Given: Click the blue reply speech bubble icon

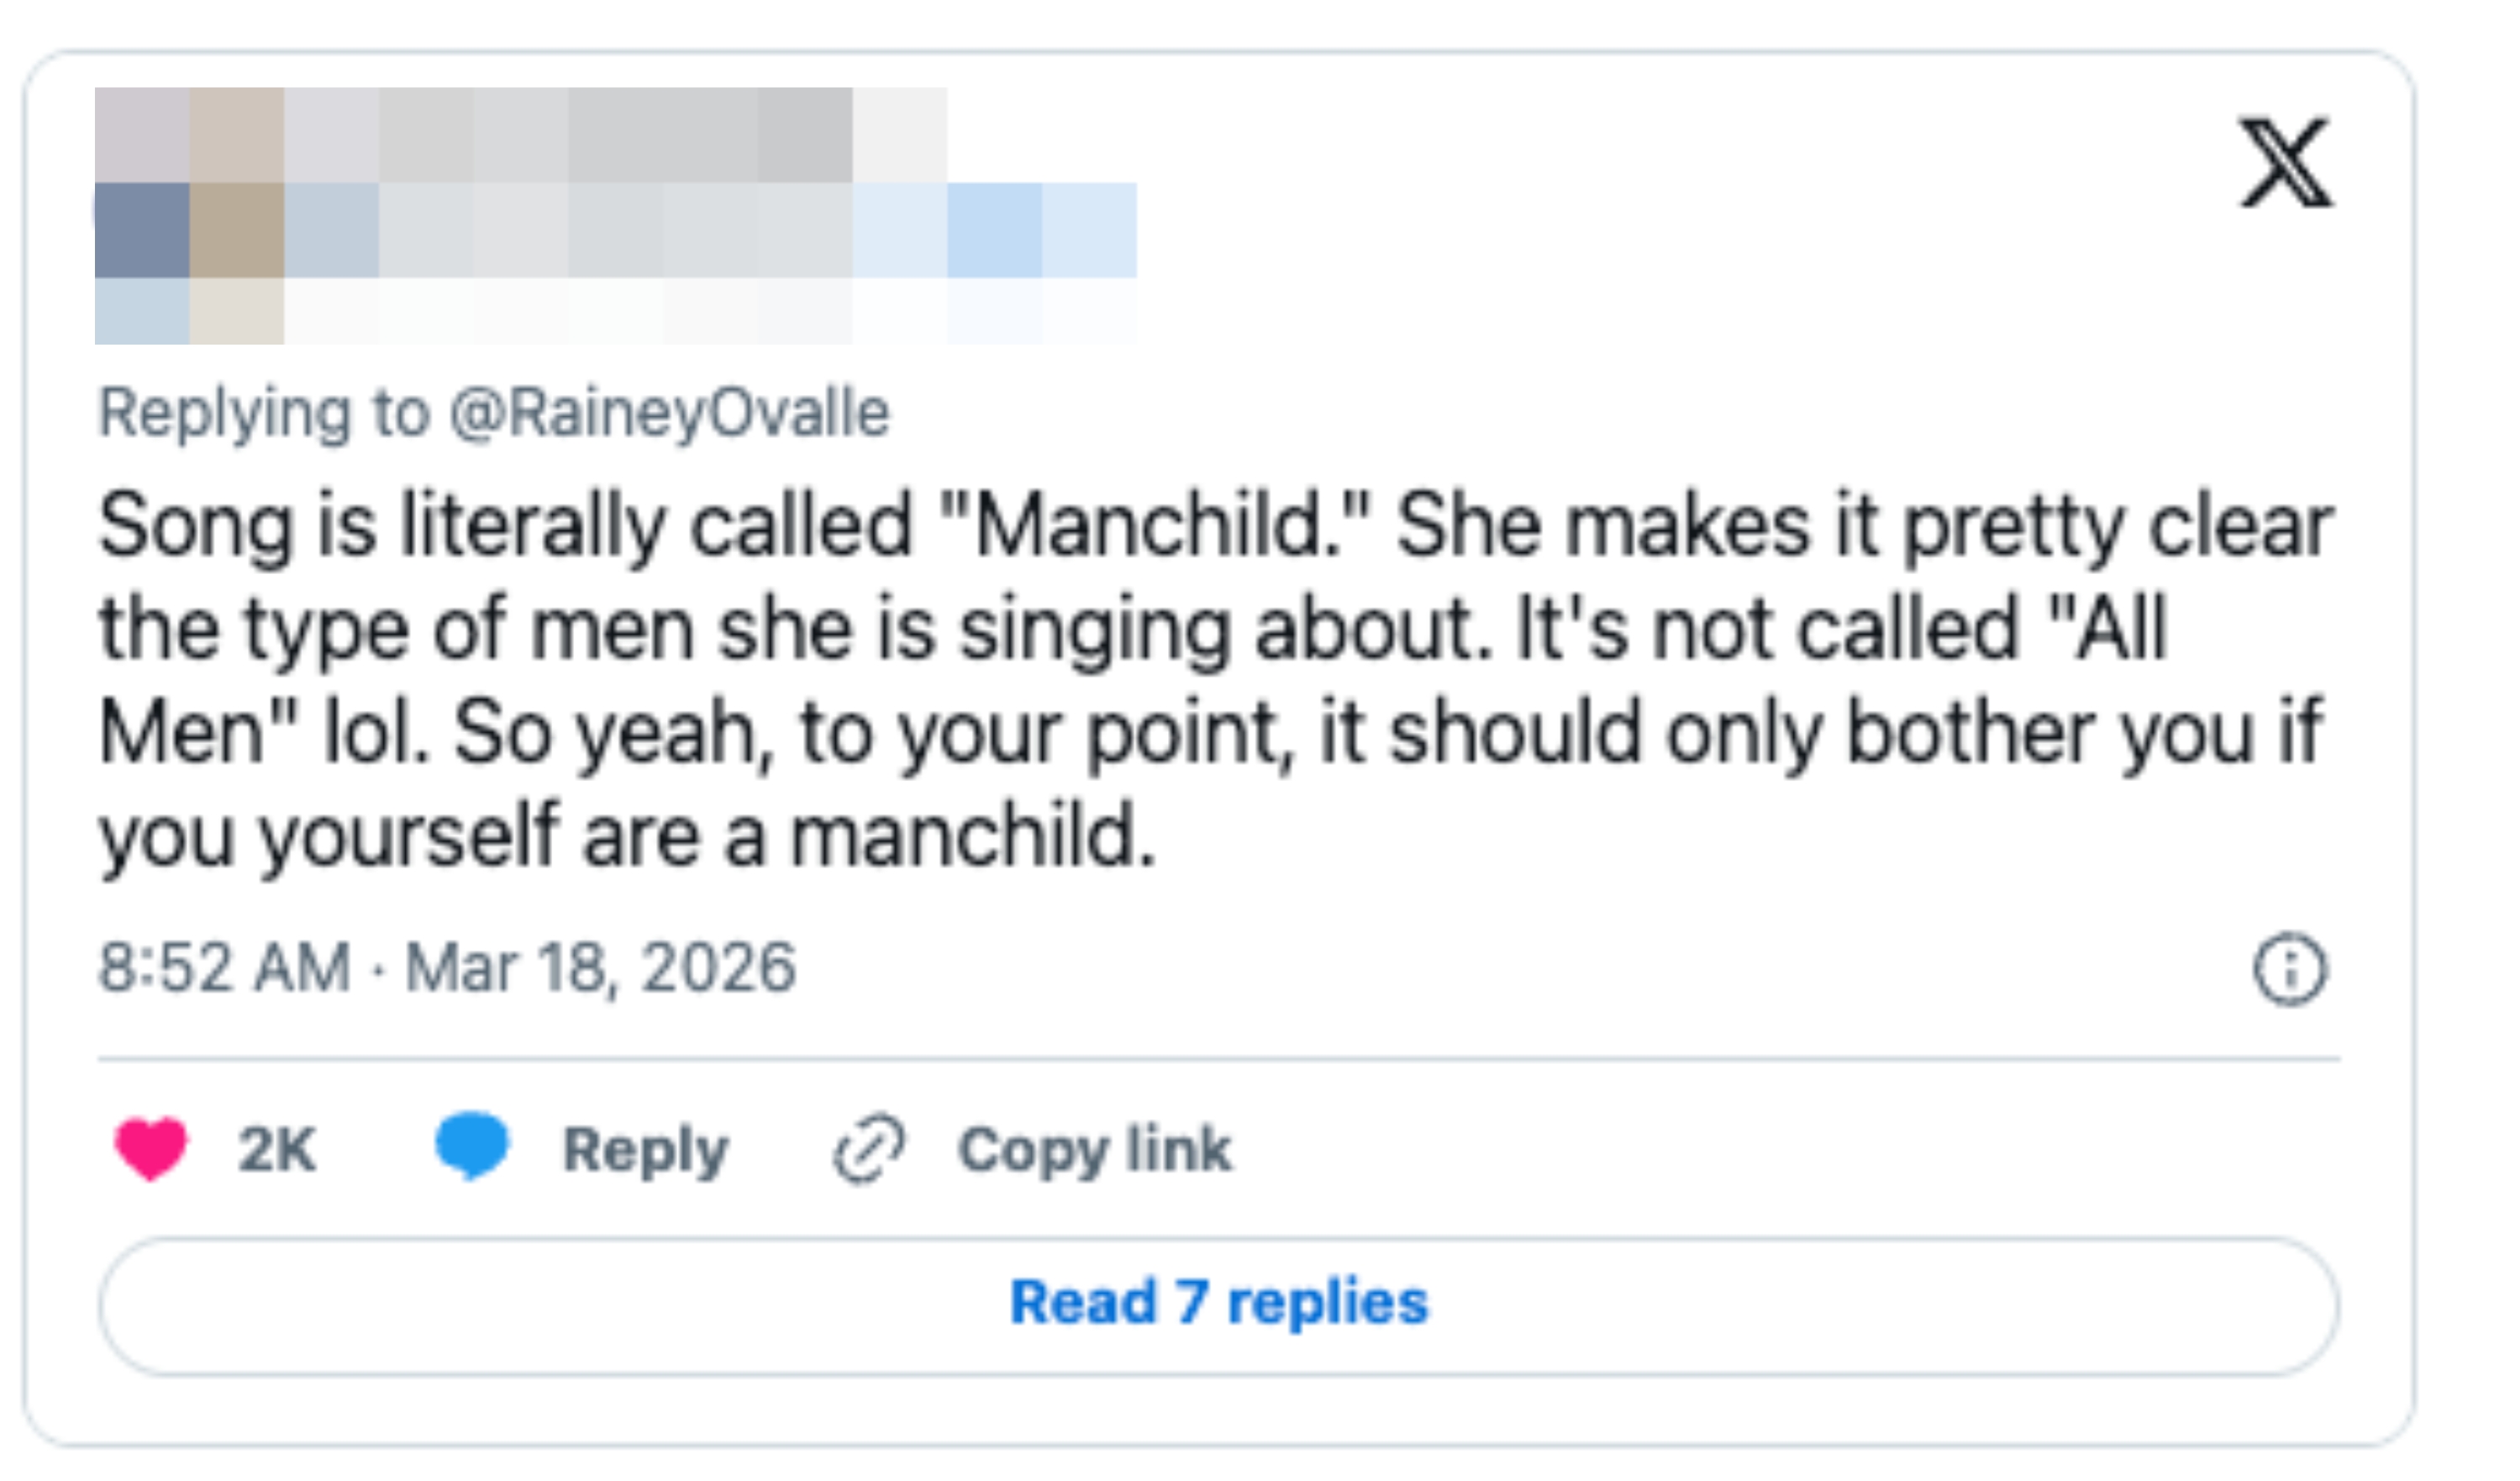Looking at the screenshot, I should click(472, 1146).
